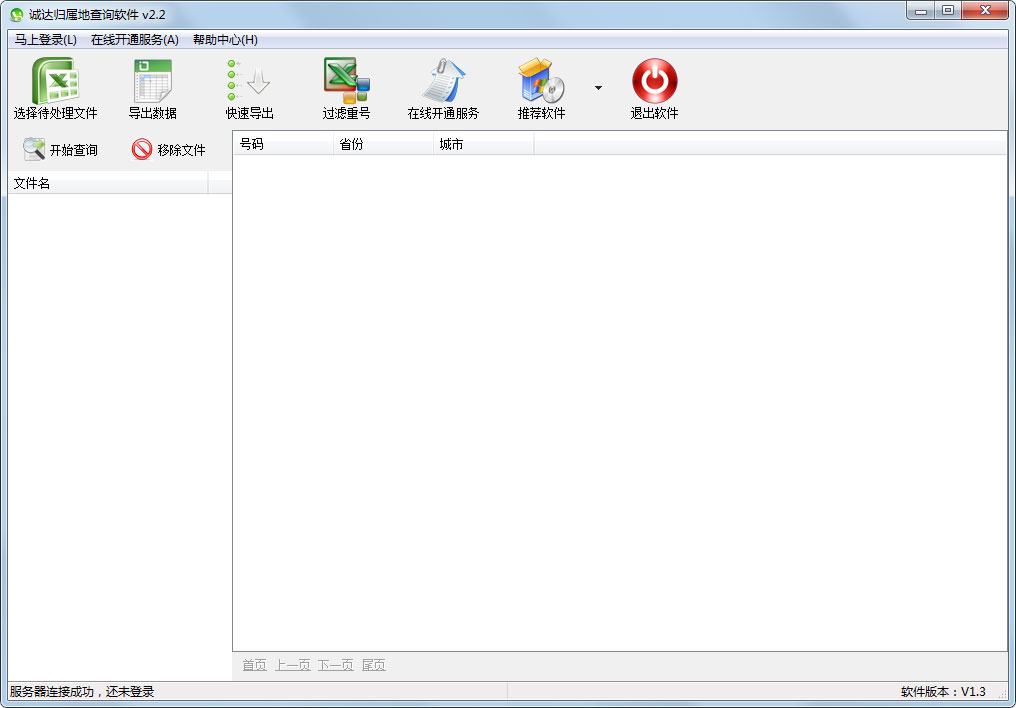This screenshot has width=1016, height=708.
Task: Go to first page via 首页
Action: coord(254,665)
